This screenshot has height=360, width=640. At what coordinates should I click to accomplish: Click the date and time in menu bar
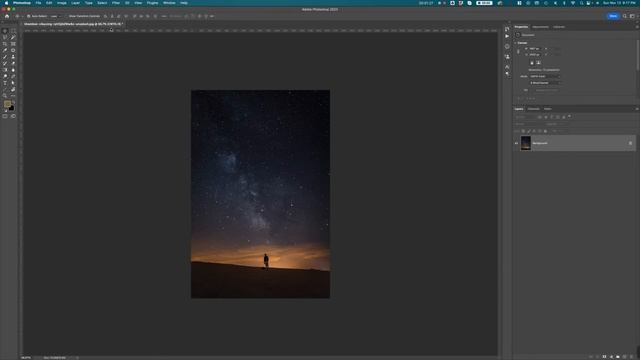[619, 3]
